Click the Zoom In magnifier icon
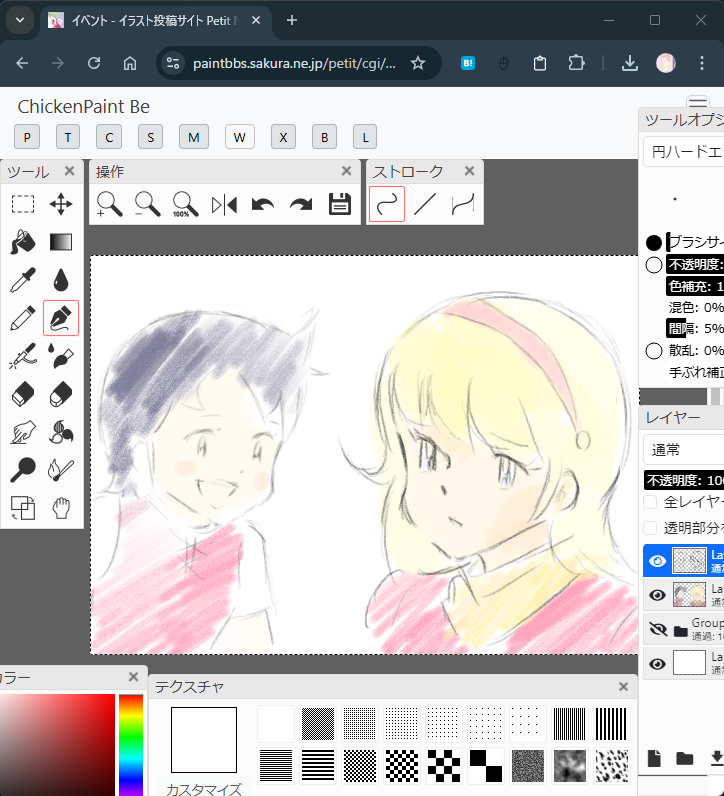The image size is (724, 796). pos(110,205)
